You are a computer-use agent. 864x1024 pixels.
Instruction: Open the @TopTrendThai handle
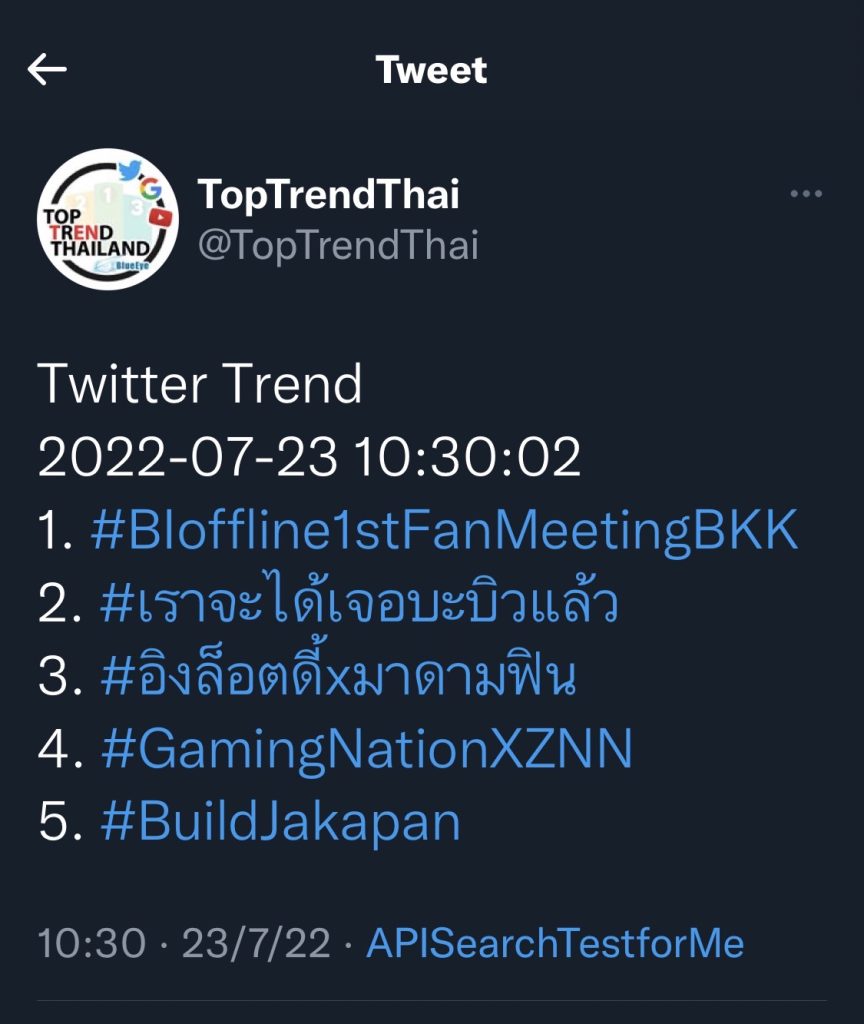tap(338, 245)
